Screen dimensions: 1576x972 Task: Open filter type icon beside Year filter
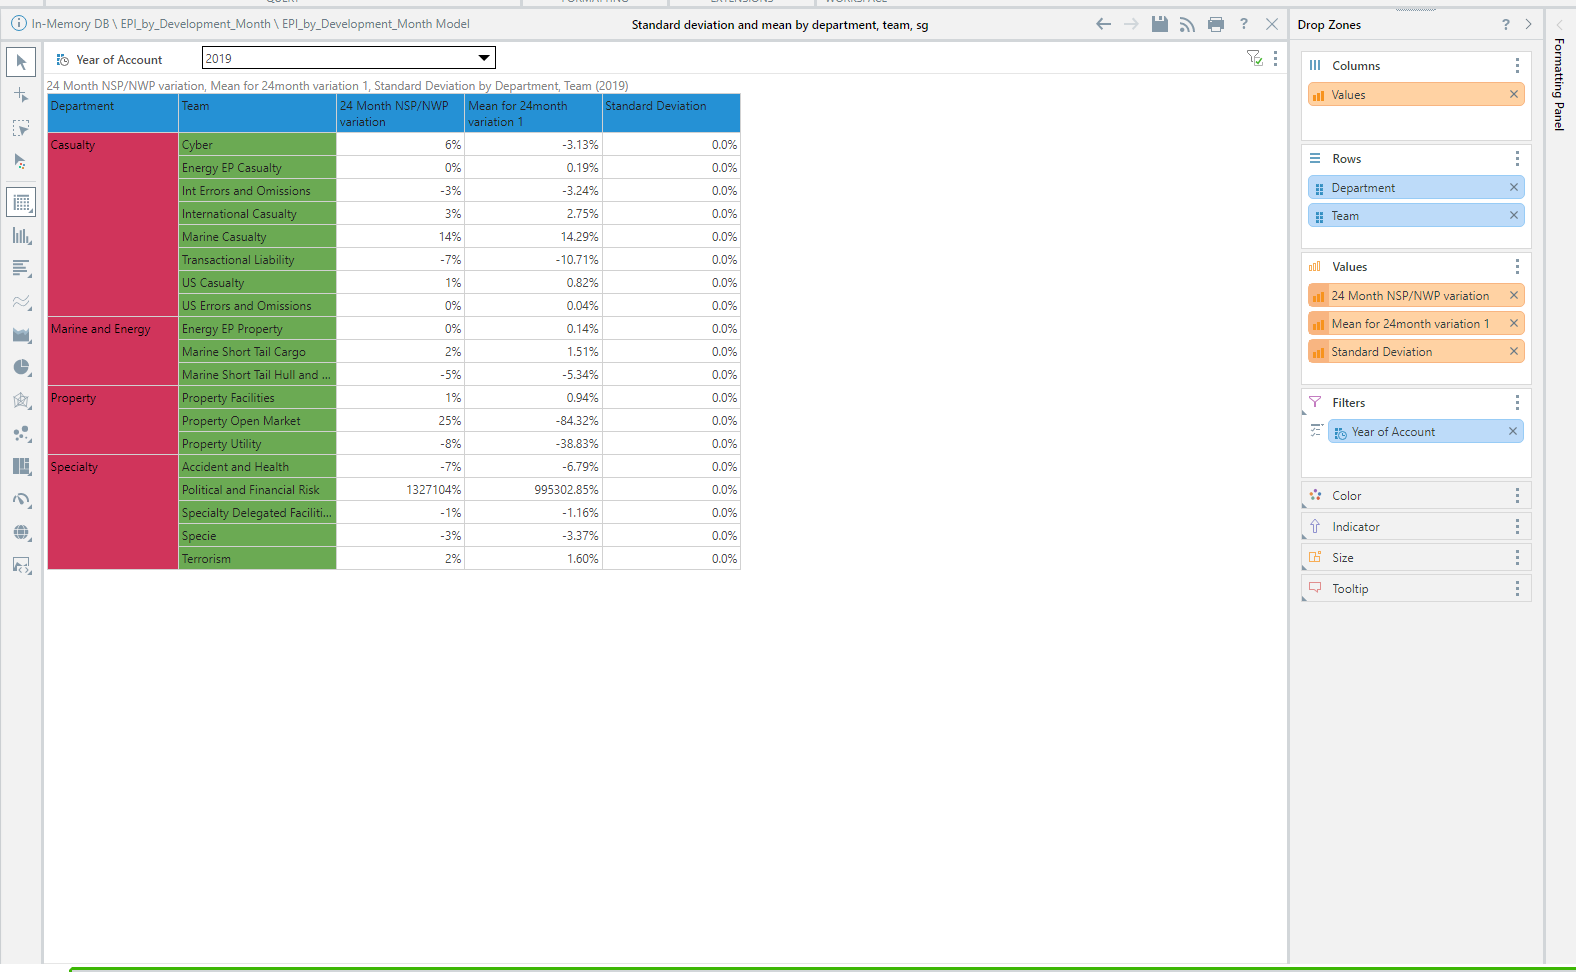click(x=1316, y=430)
